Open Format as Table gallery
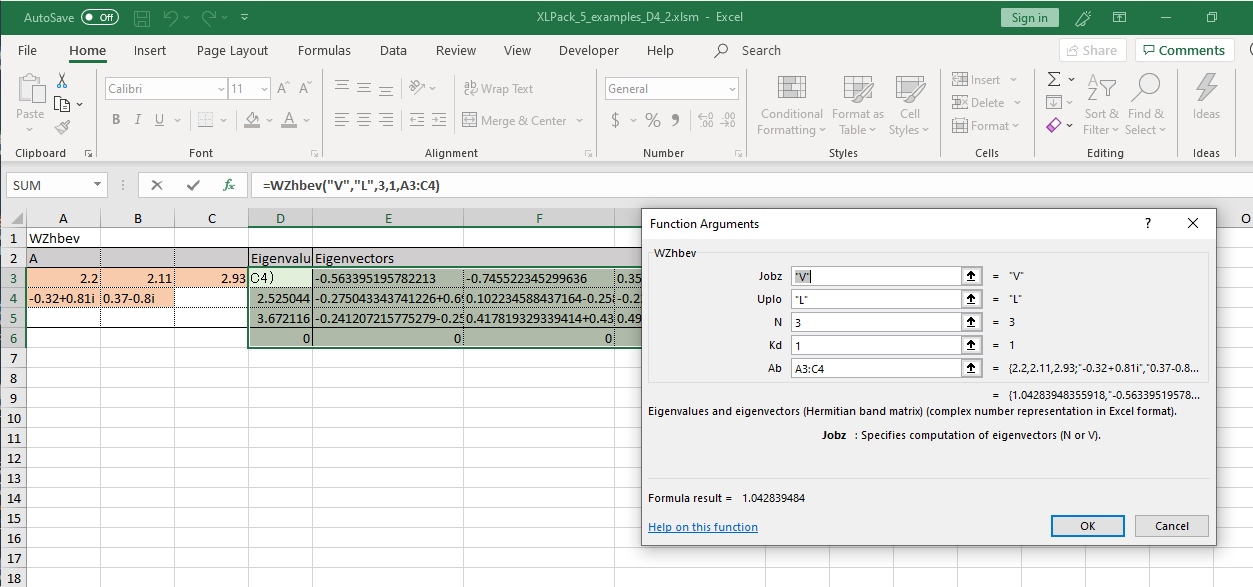1253x587 pixels. (858, 105)
